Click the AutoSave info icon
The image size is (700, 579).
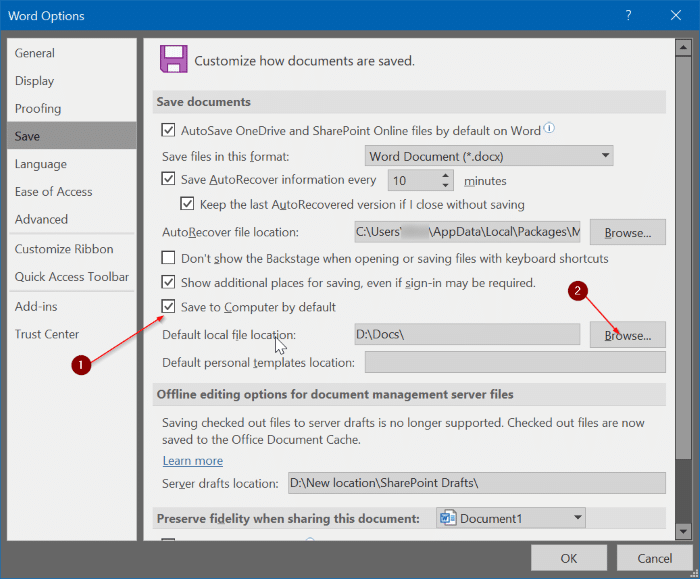(550, 128)
